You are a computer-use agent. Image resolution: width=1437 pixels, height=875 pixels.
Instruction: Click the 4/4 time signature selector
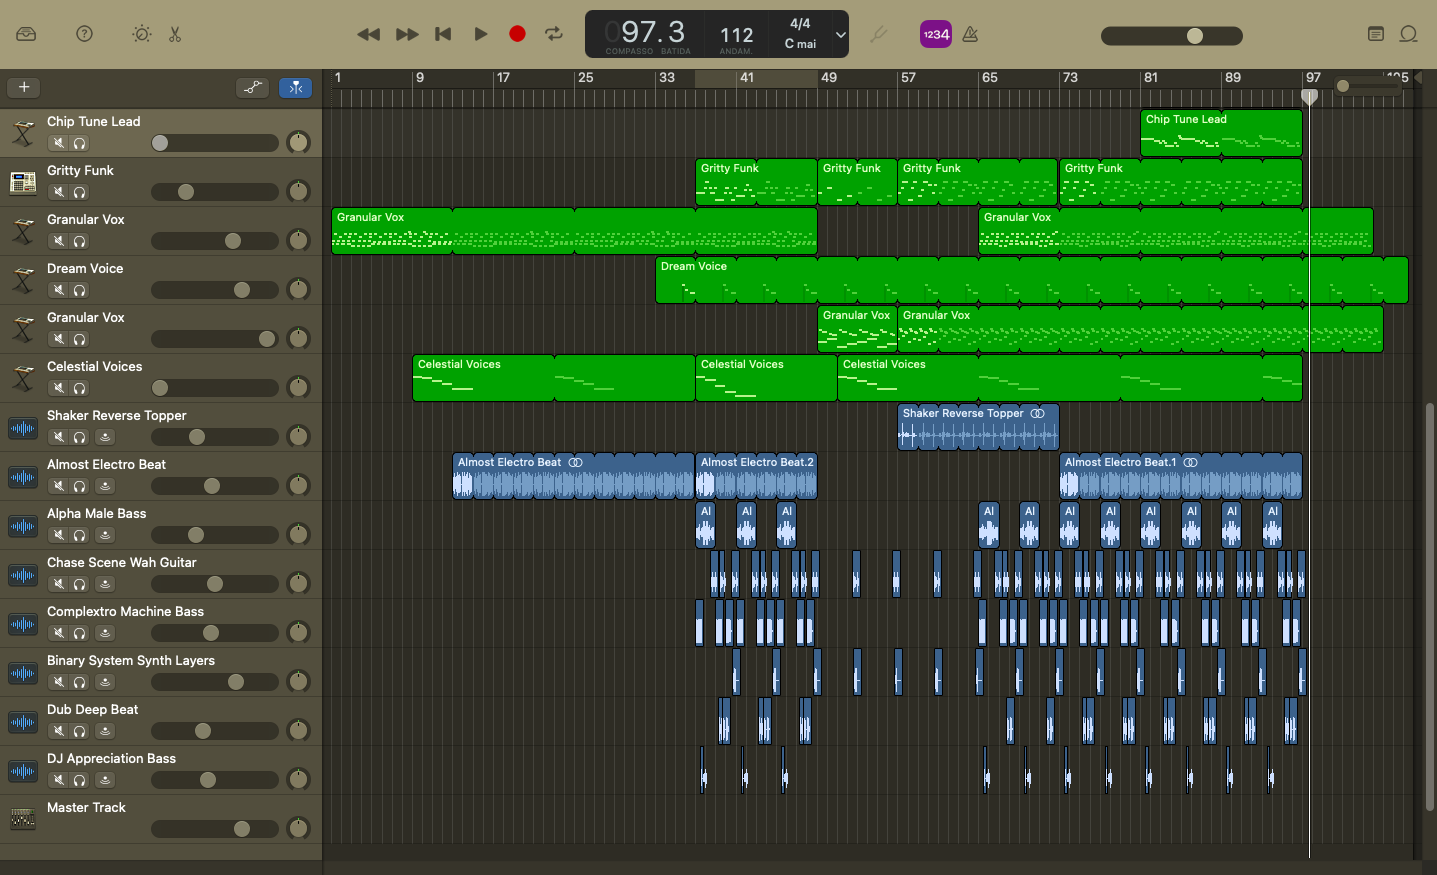click(x=800, y=24)
